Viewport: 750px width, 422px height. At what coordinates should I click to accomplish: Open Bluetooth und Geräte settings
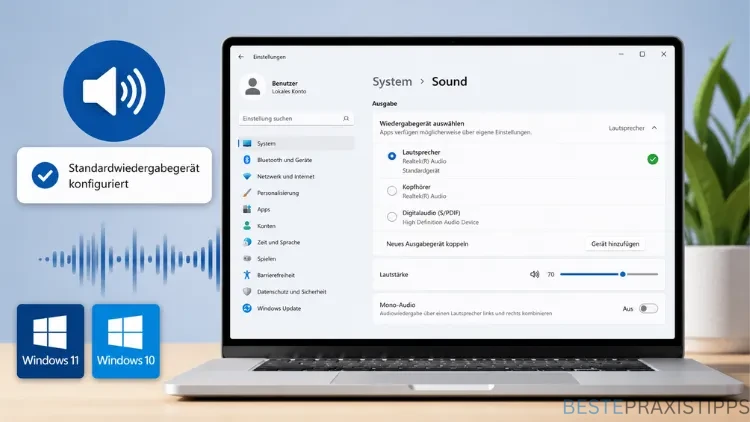tap(284, 160)
